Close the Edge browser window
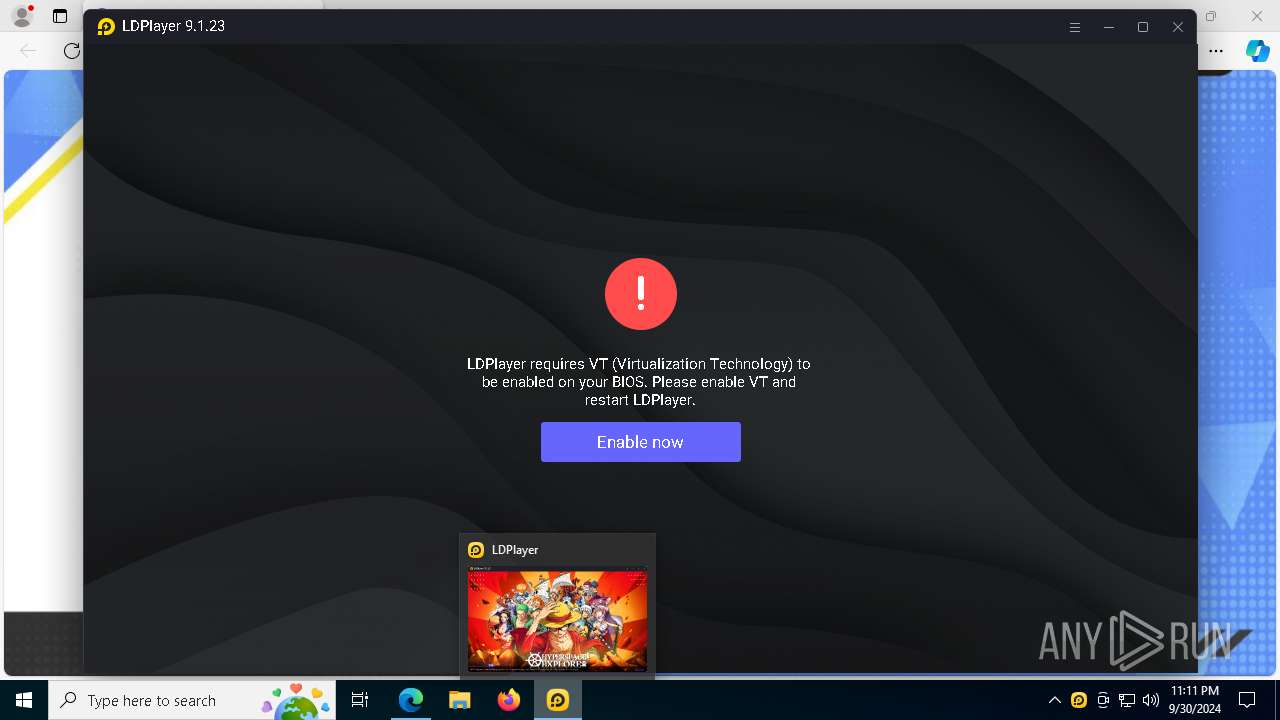This screenshot has width=1280, height=720. [1257, 16]
